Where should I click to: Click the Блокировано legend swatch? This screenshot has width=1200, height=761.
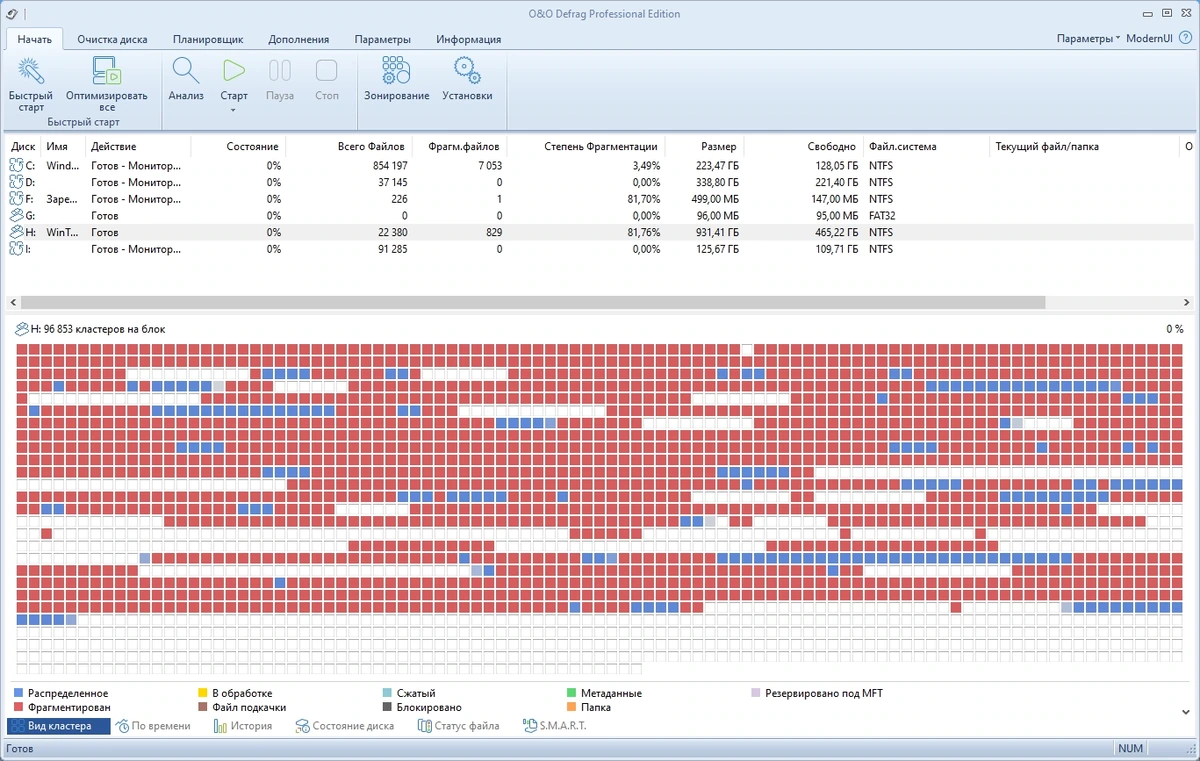point(387,707)
